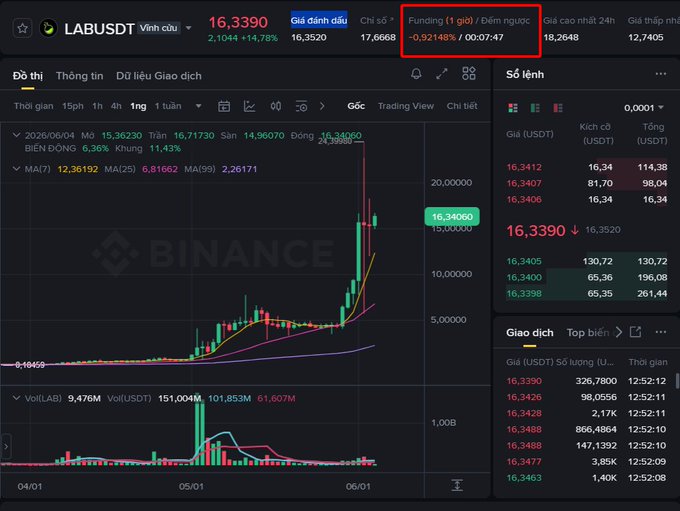Click the Funding rate -0,92148% value

[432, 37]
